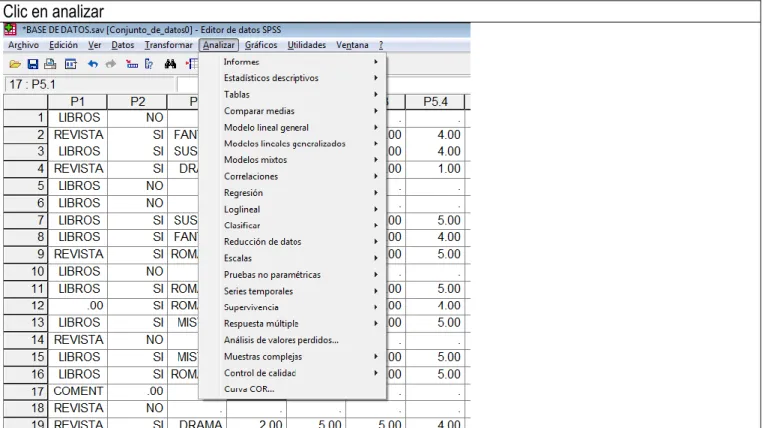
Task: Open the Datos menu
Action: pyautogui.click(x=122, y=45)
